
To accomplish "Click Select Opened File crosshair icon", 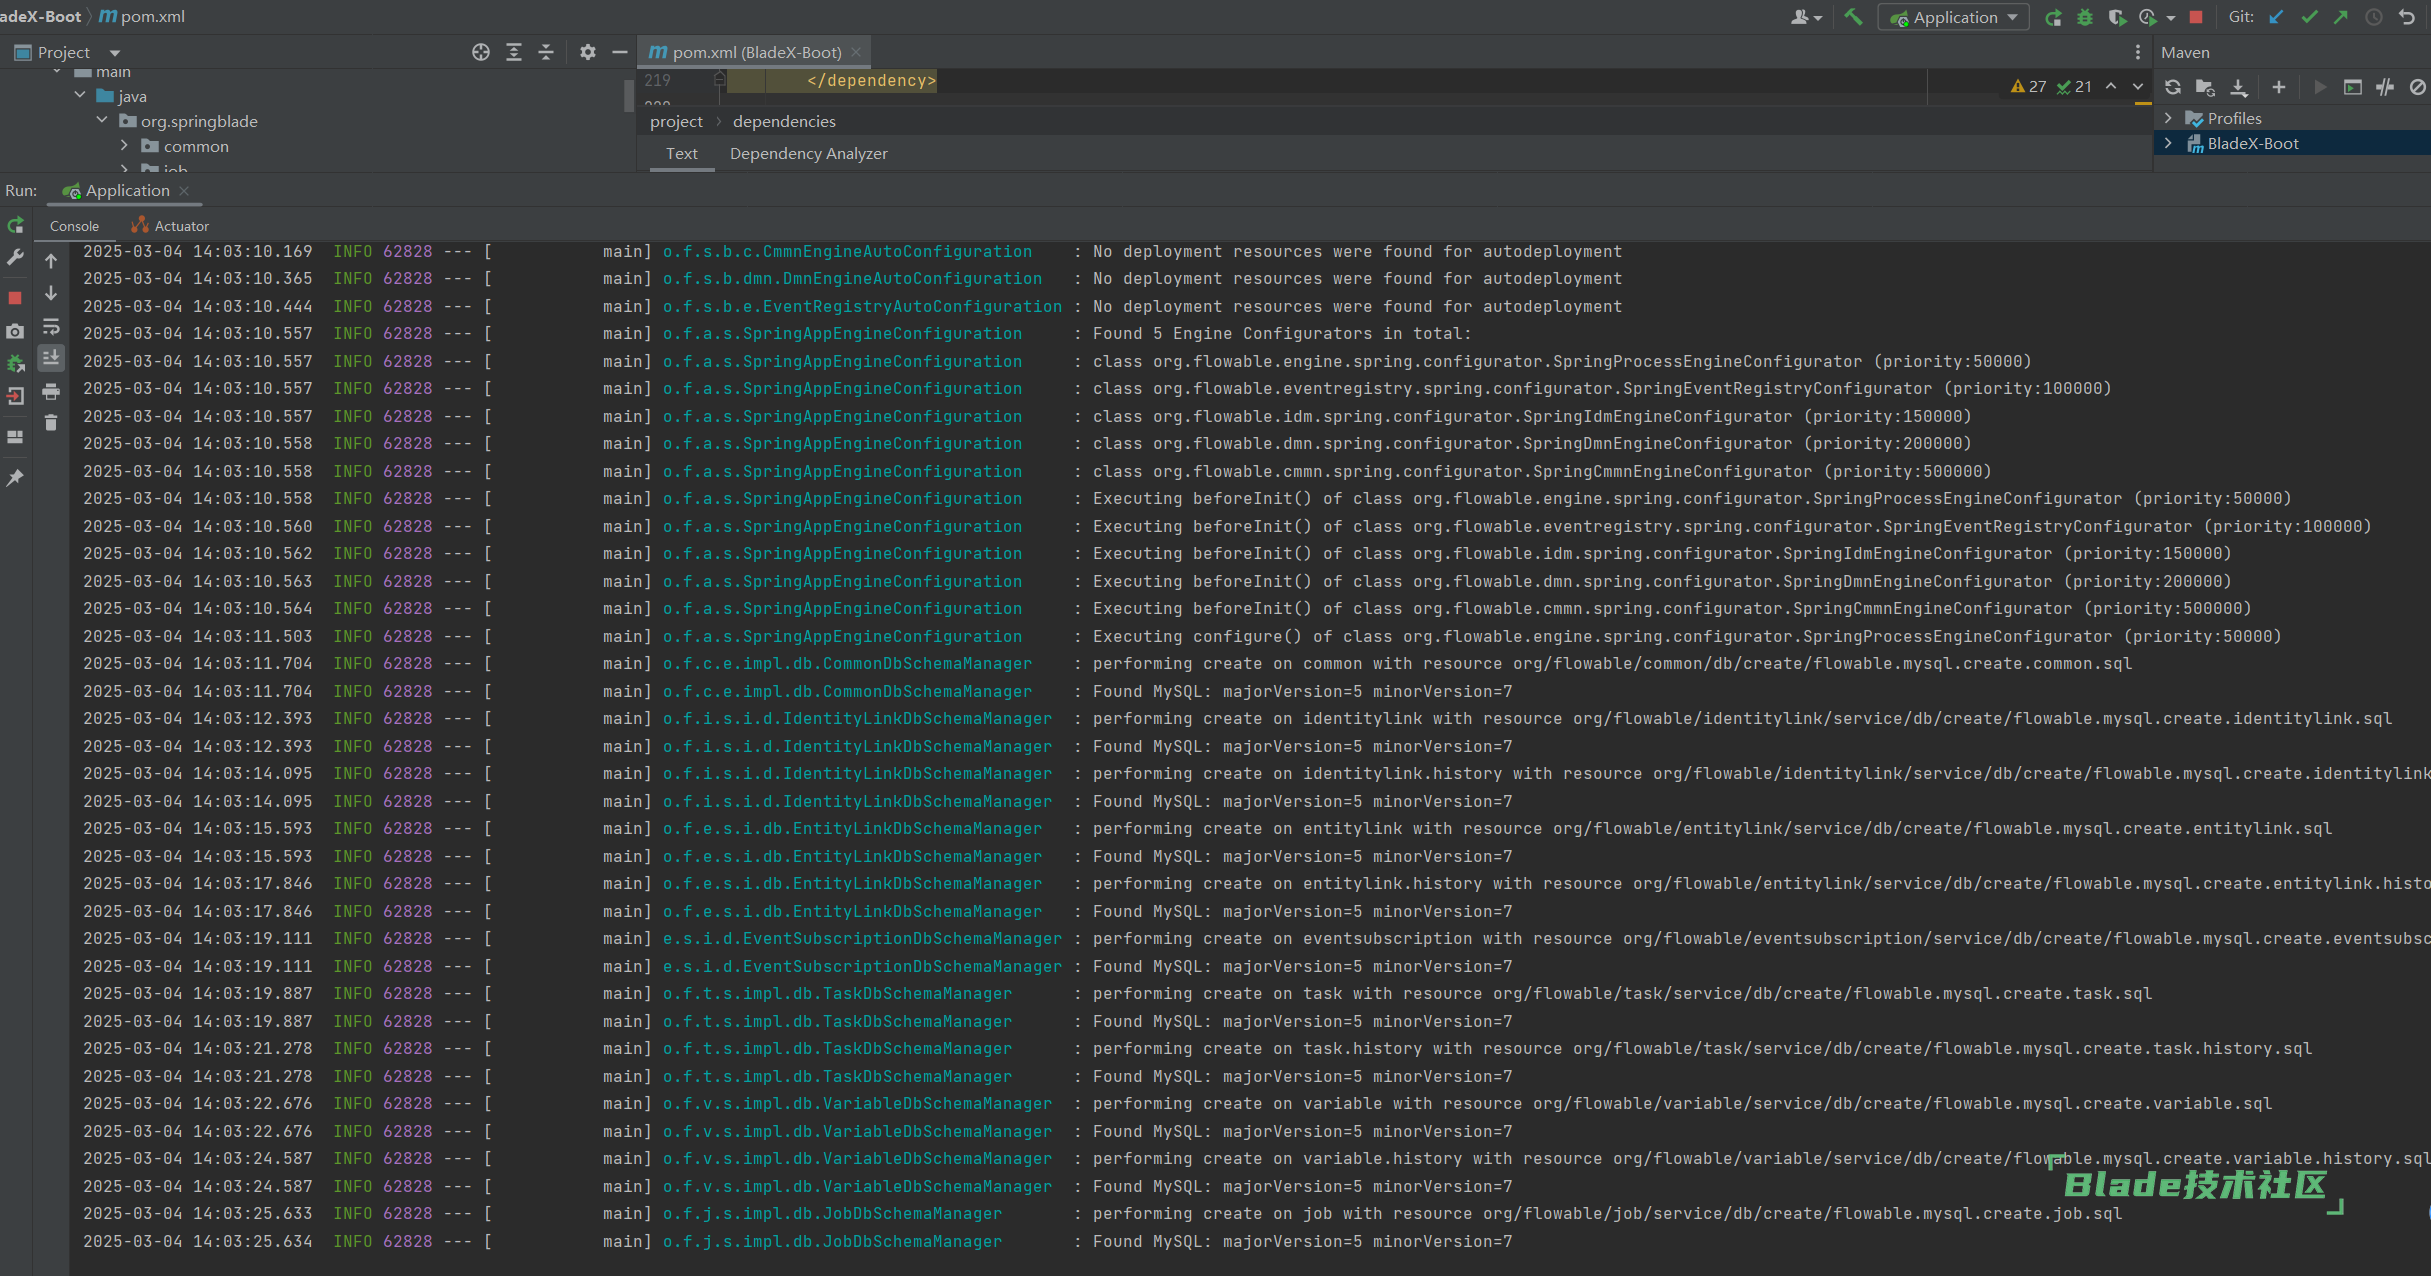I will click(x=481, y=52).
